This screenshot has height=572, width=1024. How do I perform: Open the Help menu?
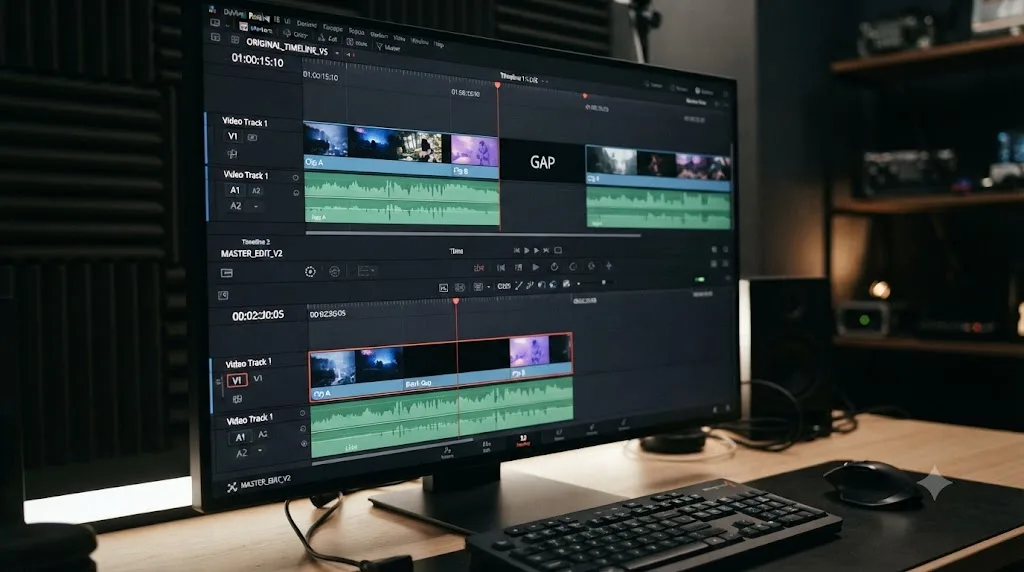(439, 44)
